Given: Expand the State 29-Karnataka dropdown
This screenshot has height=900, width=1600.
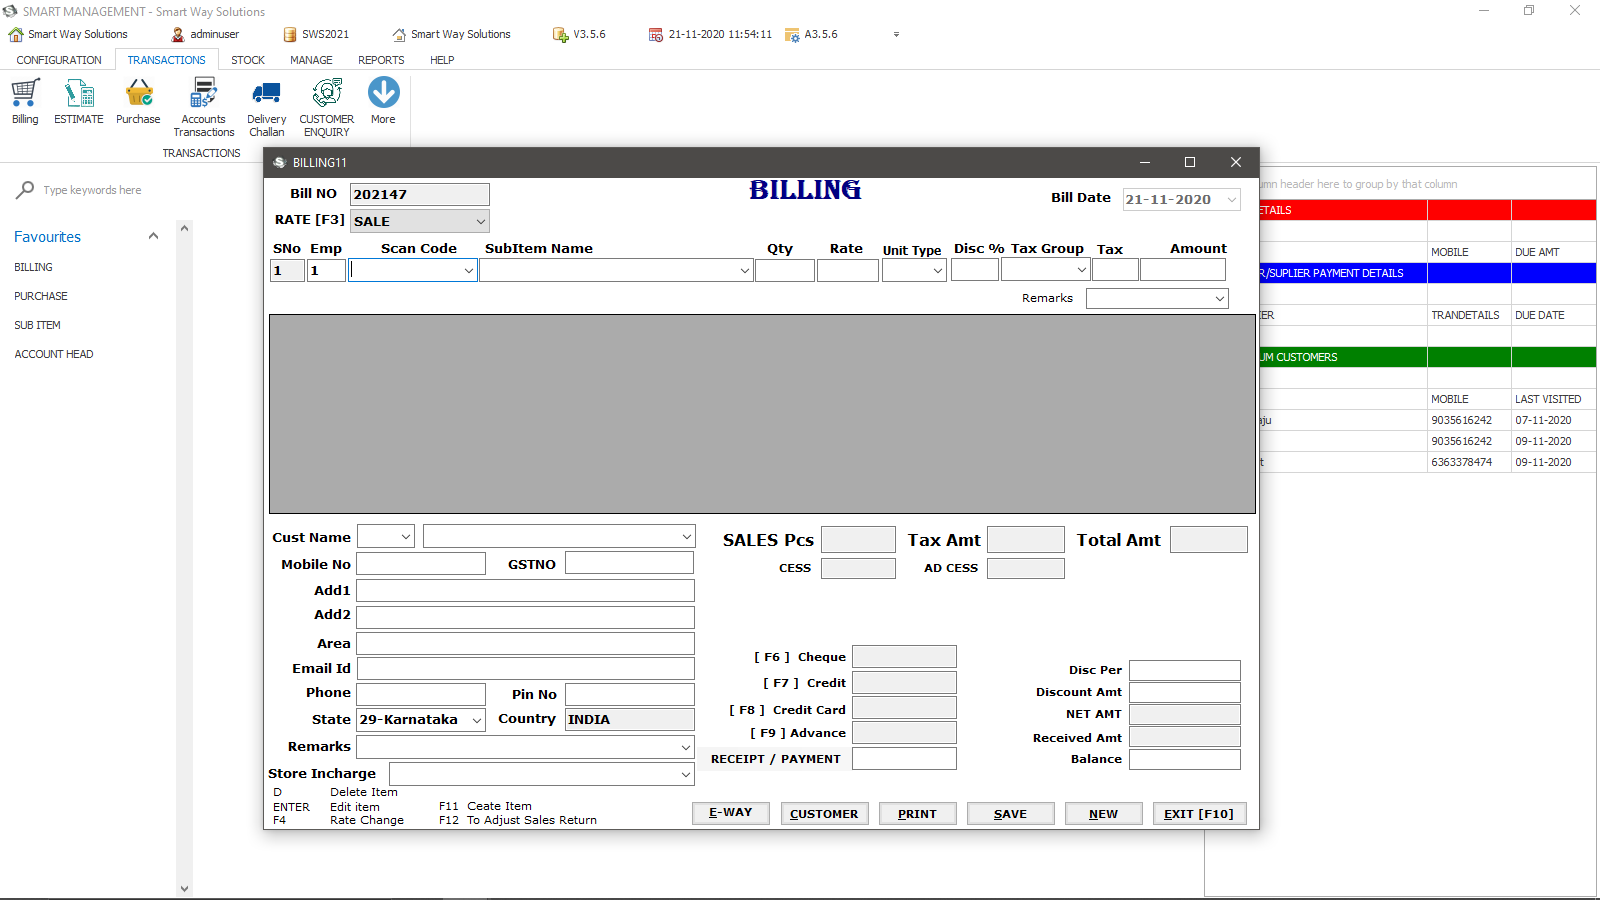Looking at the screenshot, I should (x=476, y=720).
